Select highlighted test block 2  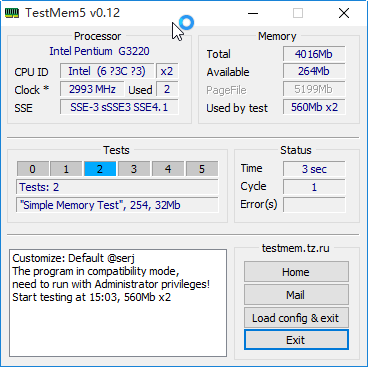coord(100,169)
